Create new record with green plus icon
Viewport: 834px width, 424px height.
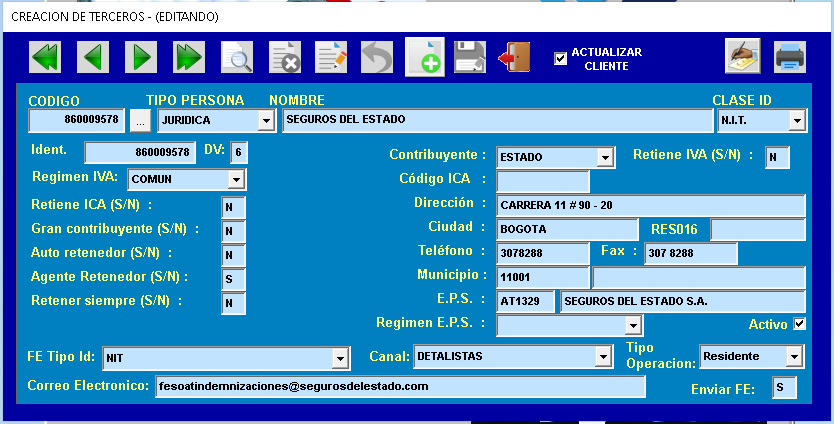[424, 57]
